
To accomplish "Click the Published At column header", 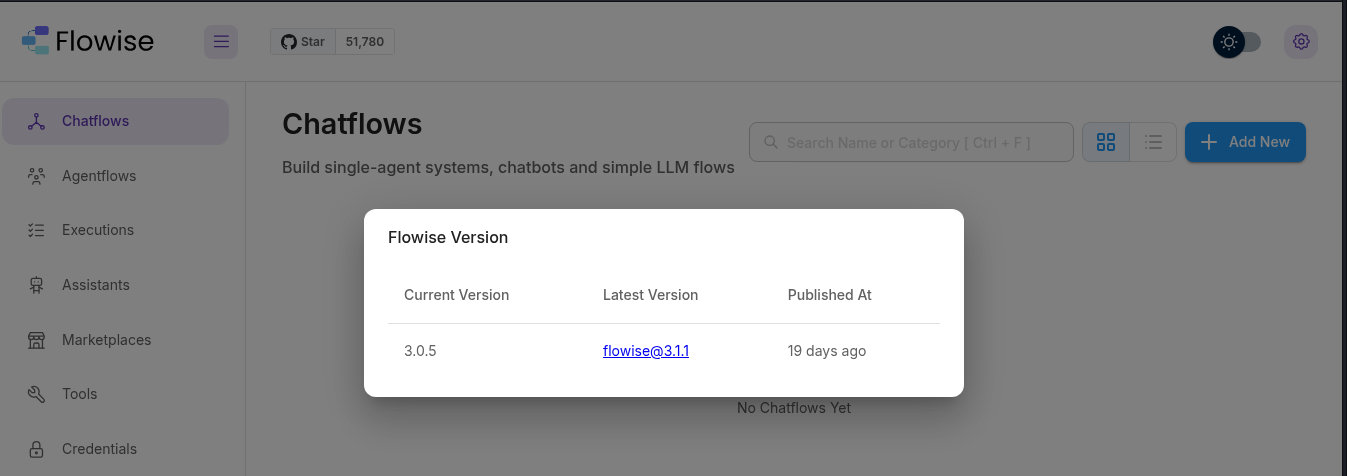I will coord(830,295).
